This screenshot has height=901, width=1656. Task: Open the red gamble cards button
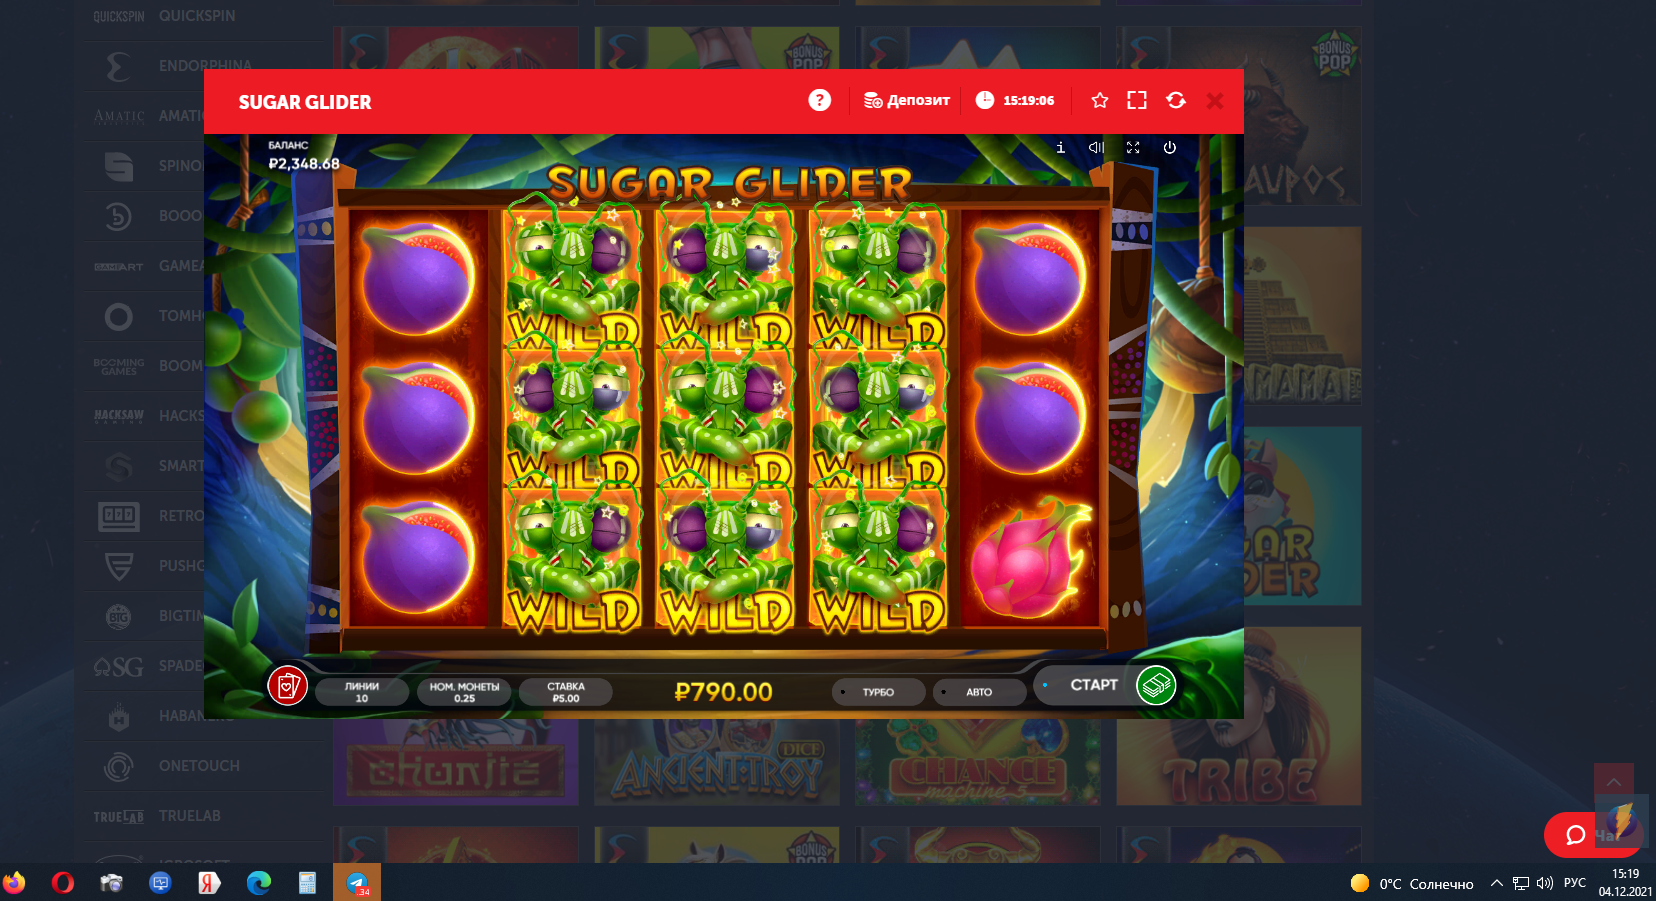click(287, 686)
